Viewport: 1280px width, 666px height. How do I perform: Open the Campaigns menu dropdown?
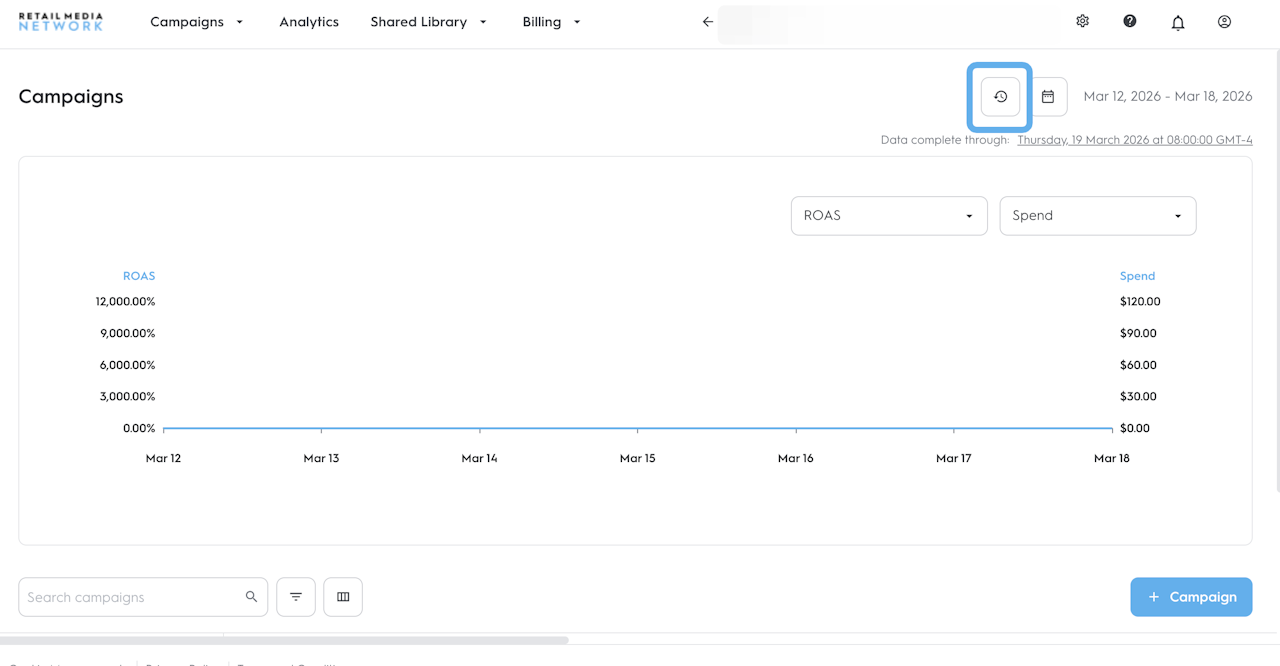pyautogui.click(x=196, y=22)
